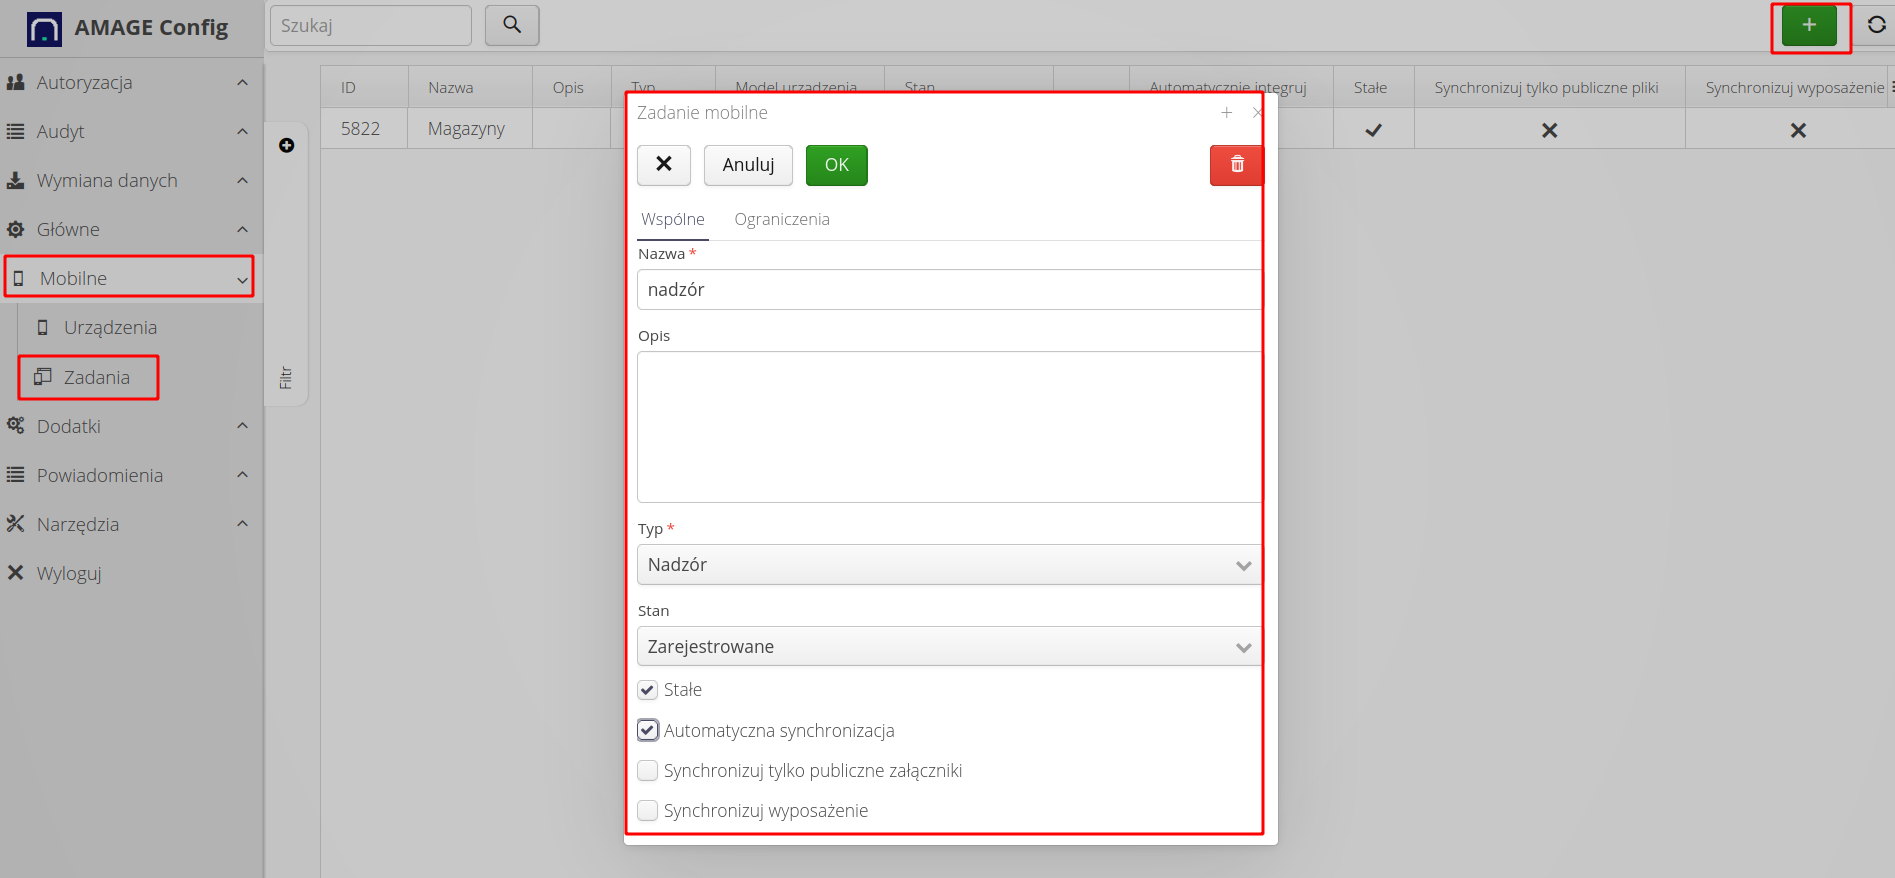Click the X icon button beside Anuluj
The image size is (1895, 878).
(663, 165)
